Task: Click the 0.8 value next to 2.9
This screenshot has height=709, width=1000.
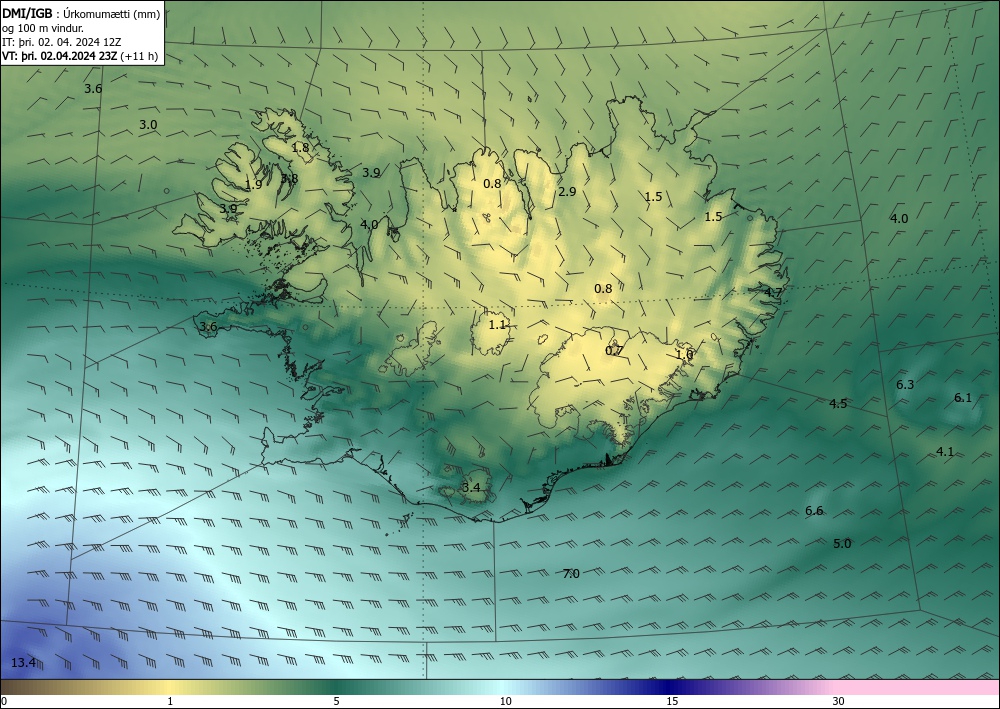Action: [492, 184]
